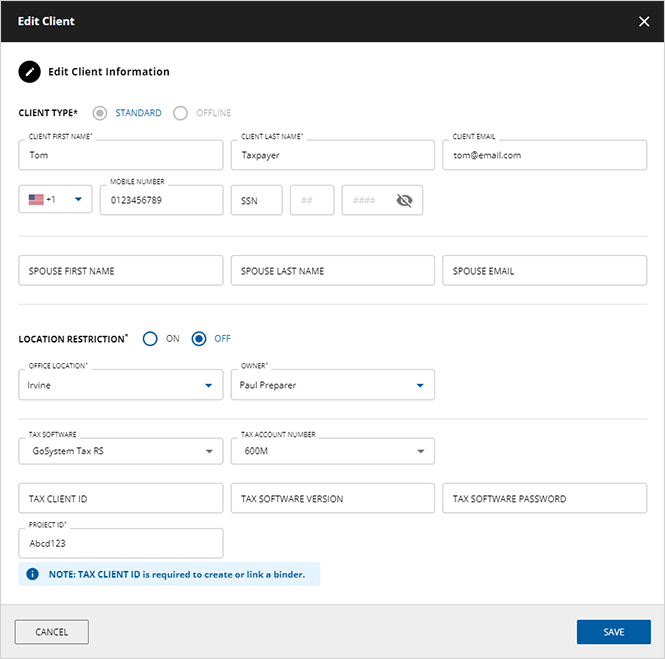The width and height of the screenshot is (665, 659).
Task: Click the info icon in note
Action: (x=33, y=574)
